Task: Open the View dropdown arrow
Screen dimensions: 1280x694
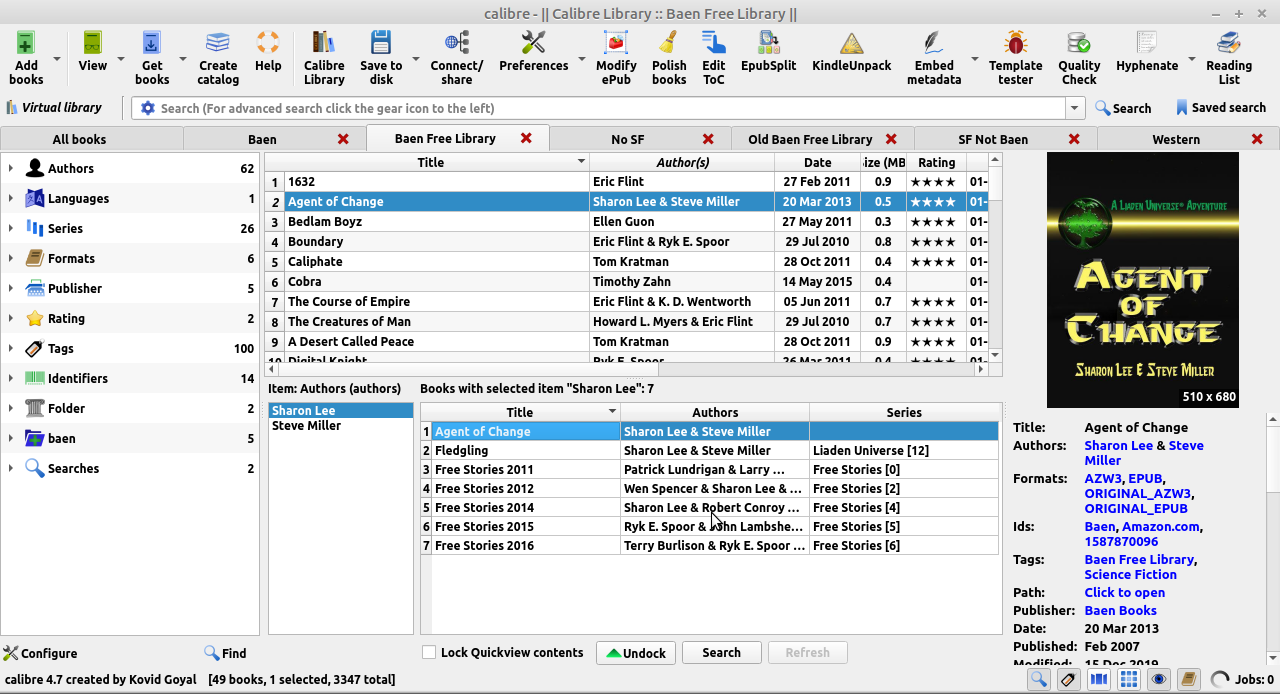Action: (121, 58)
